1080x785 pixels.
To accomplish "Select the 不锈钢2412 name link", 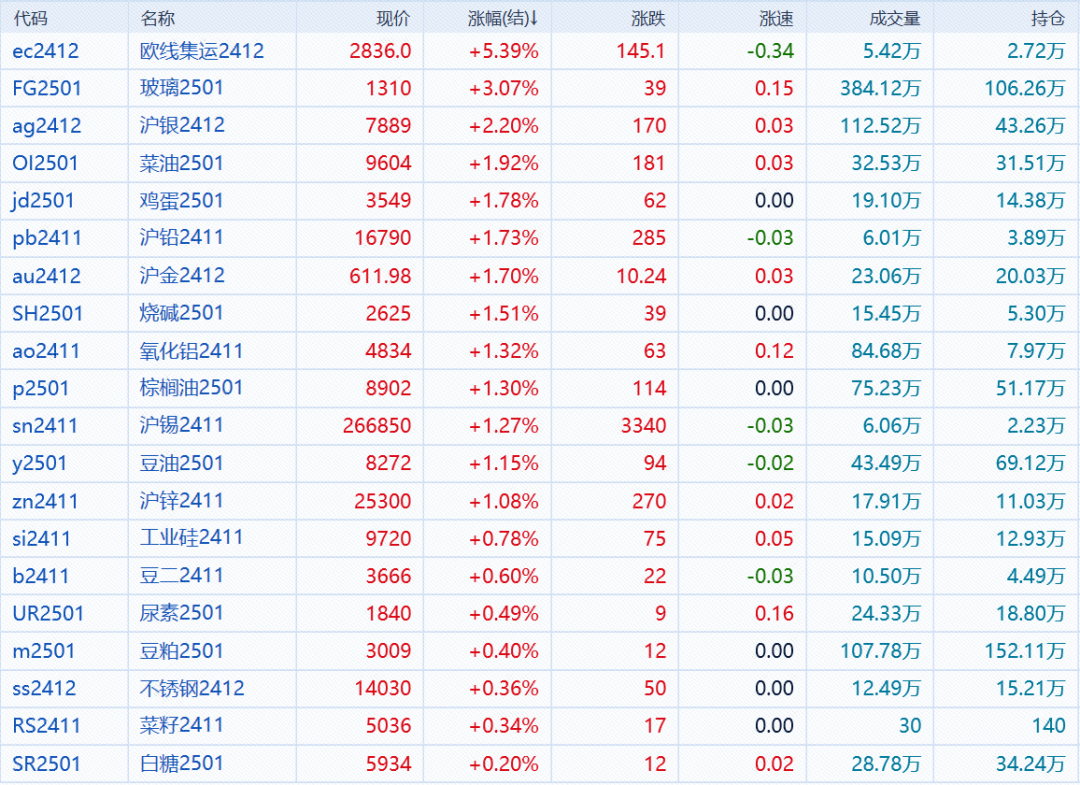I will pos(192,688).
